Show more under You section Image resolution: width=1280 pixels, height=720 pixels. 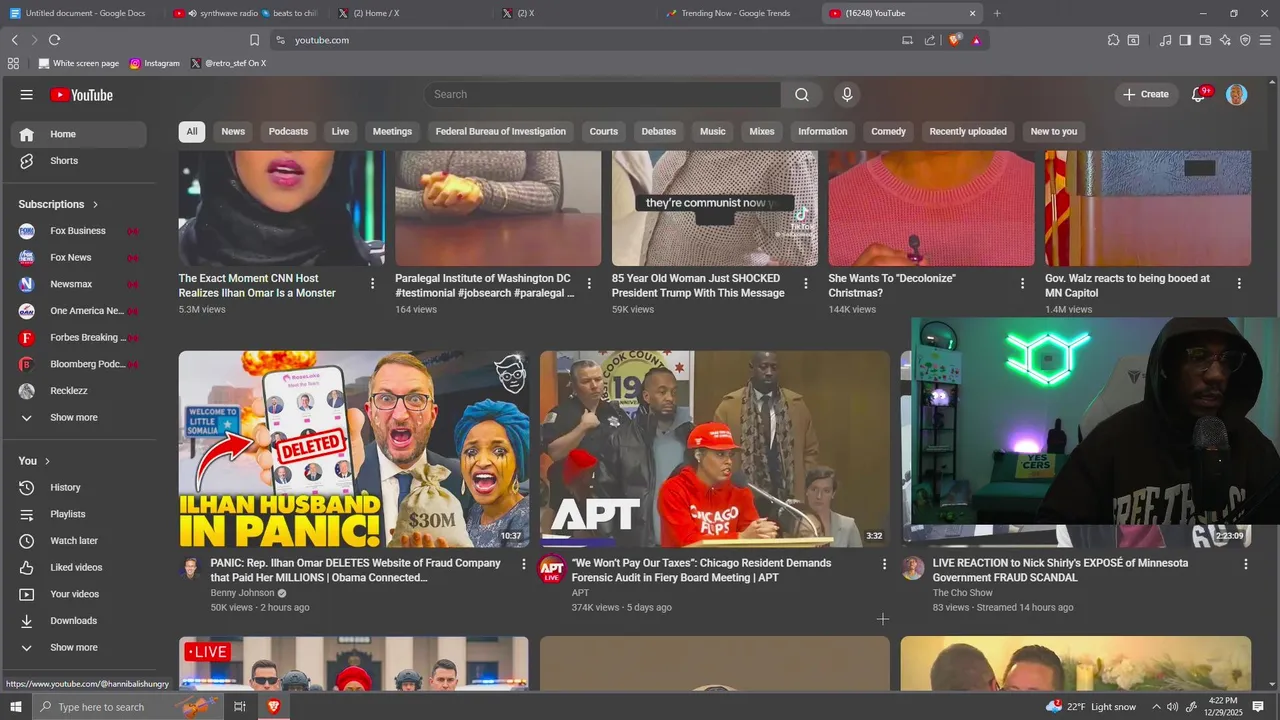(x=78, y=648)
